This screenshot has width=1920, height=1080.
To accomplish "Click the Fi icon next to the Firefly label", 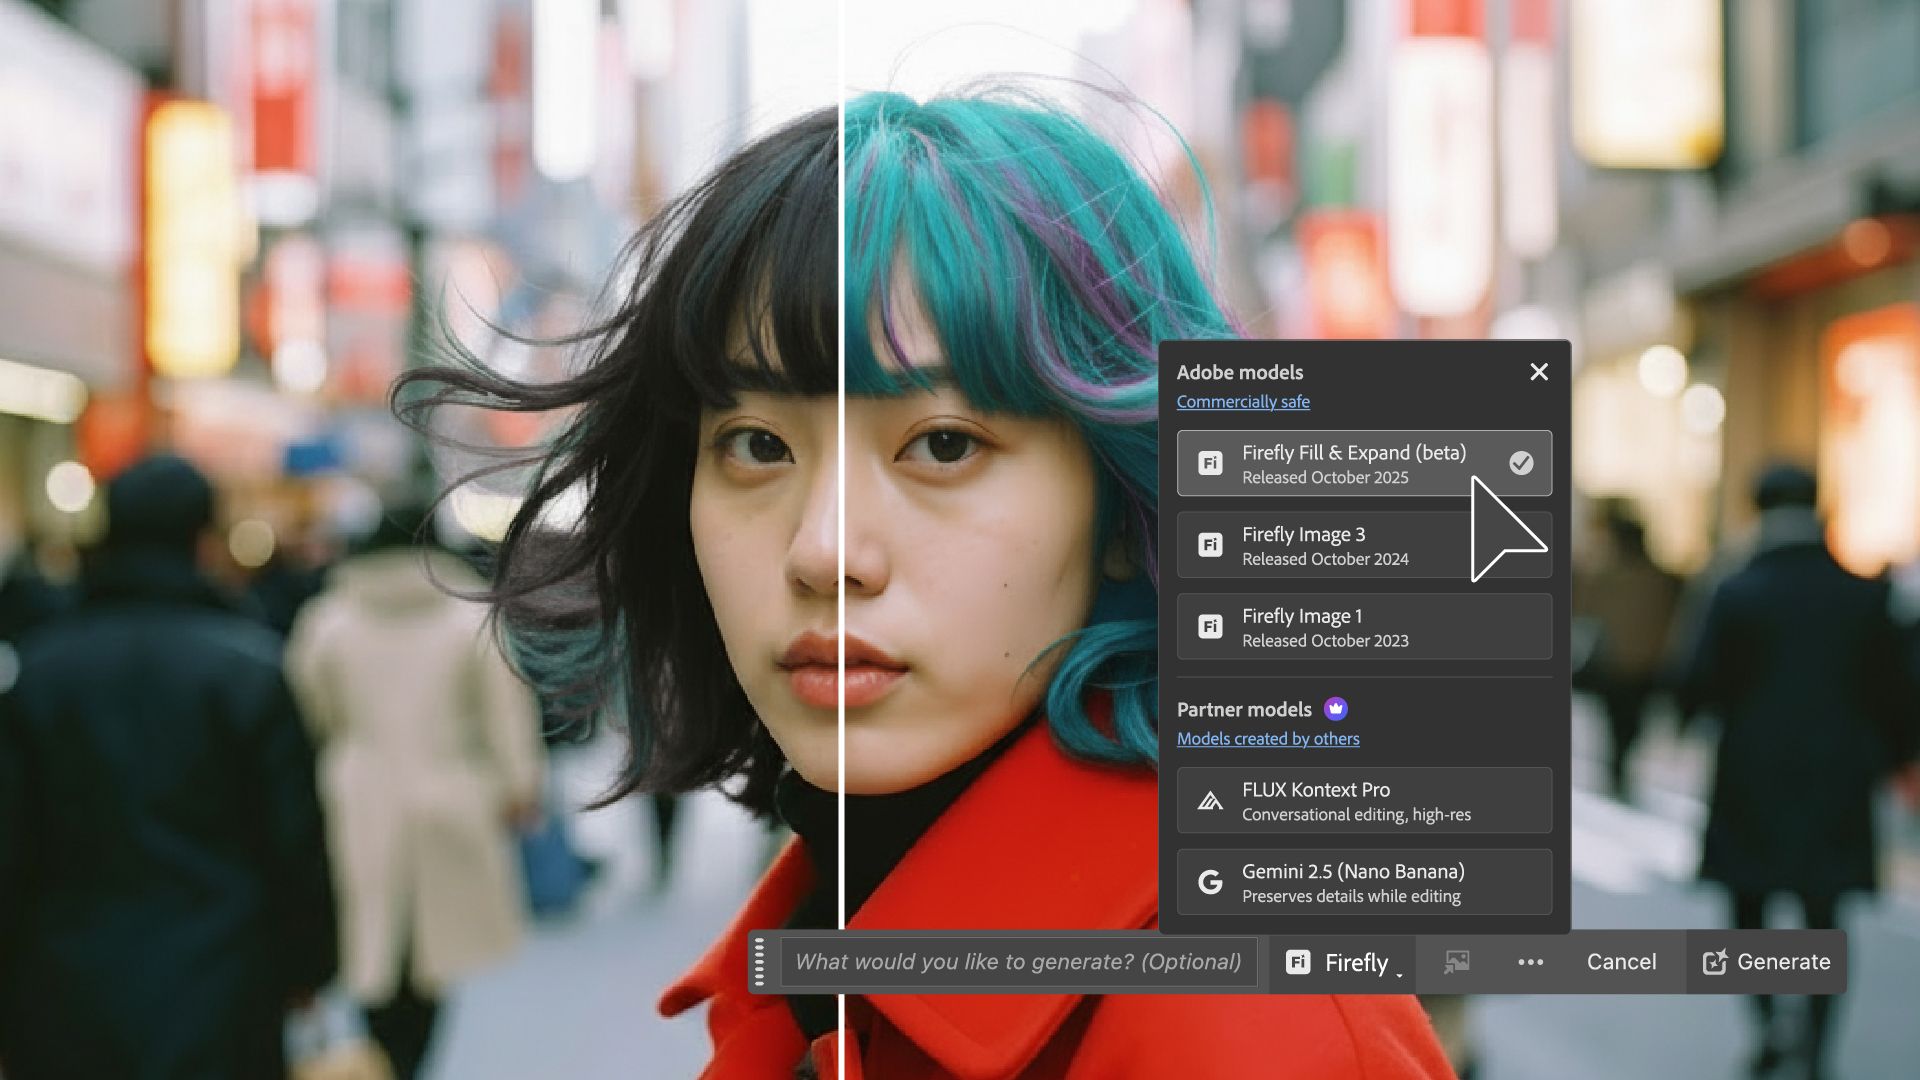I will pos(1298,962).
